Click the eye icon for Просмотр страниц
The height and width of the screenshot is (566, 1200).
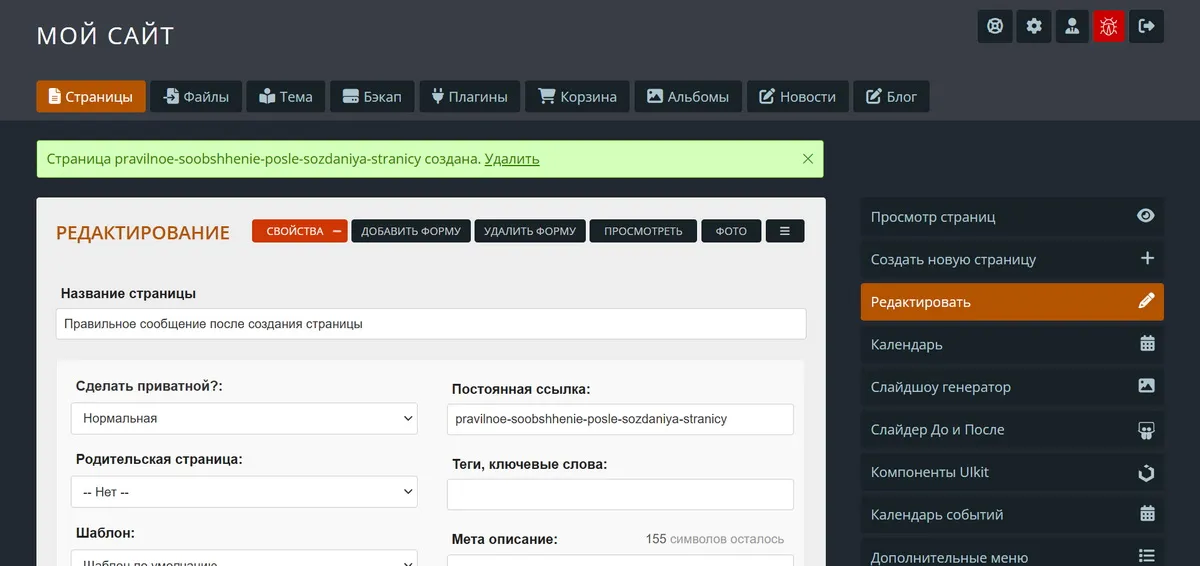pos(1146,216)
